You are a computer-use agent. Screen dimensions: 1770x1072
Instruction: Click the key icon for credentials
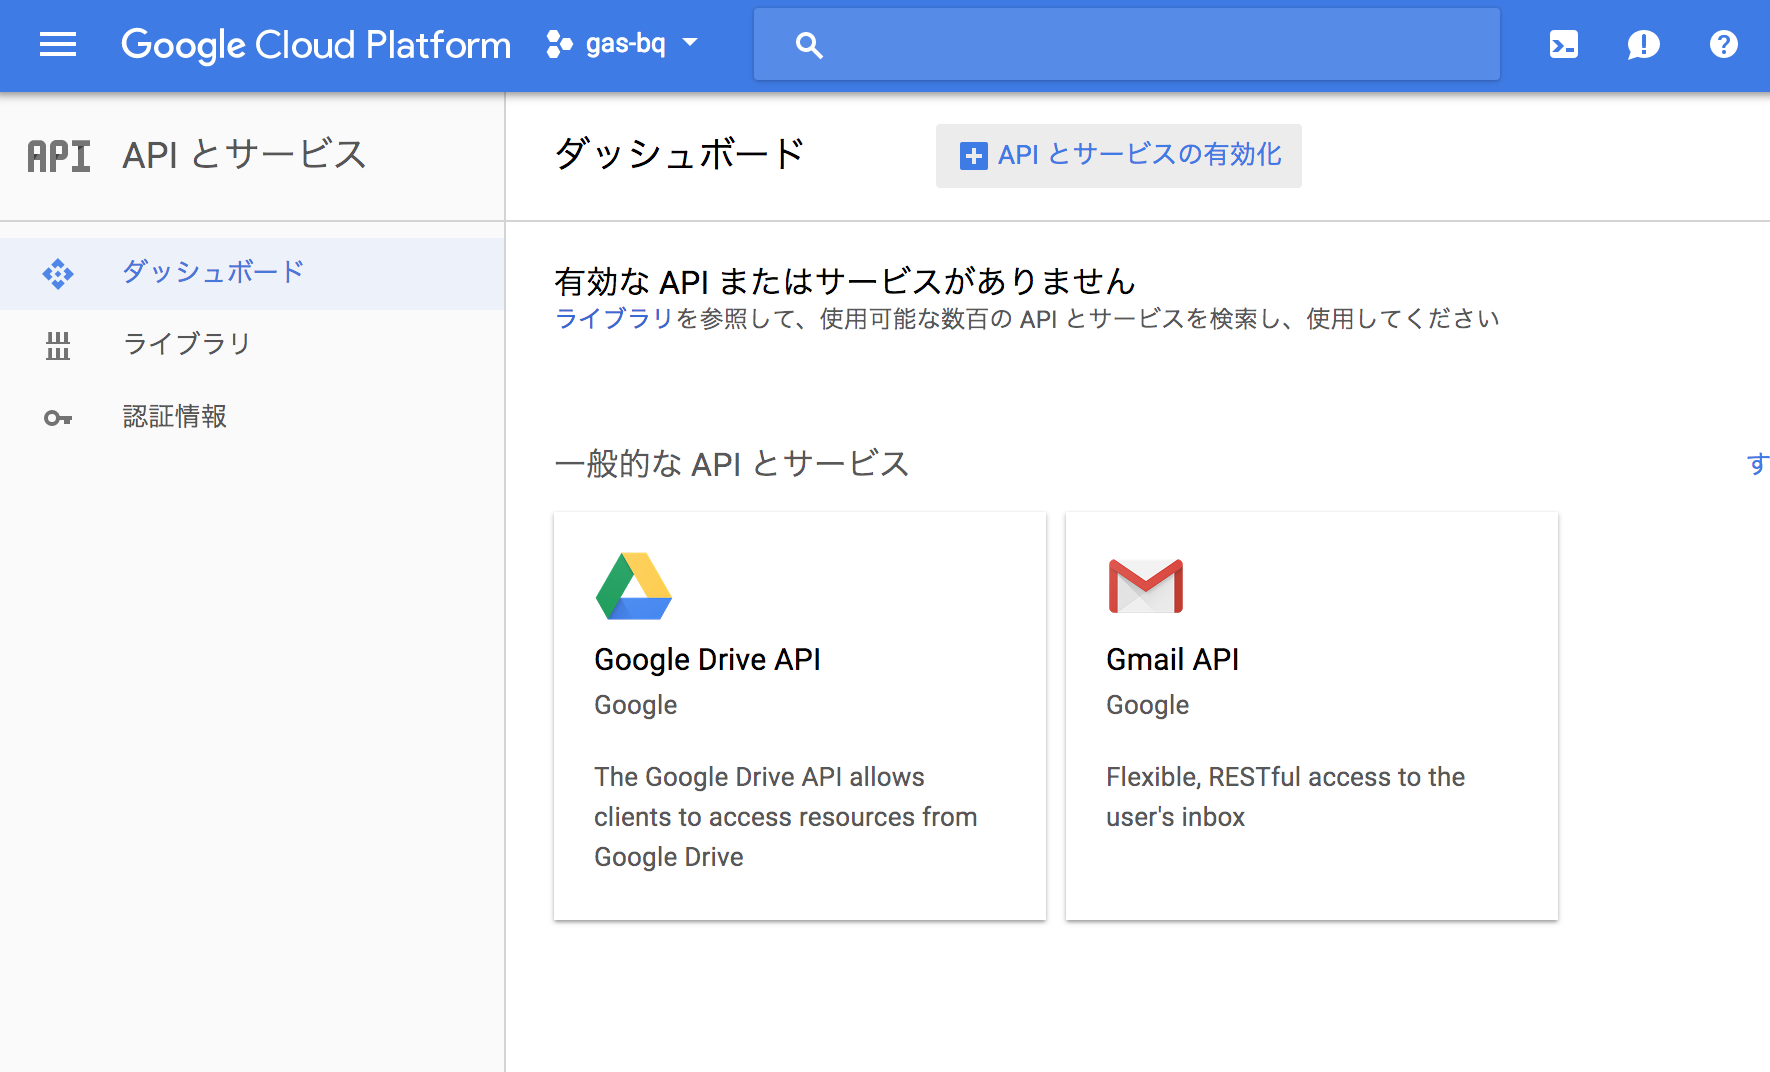point(58,418)
